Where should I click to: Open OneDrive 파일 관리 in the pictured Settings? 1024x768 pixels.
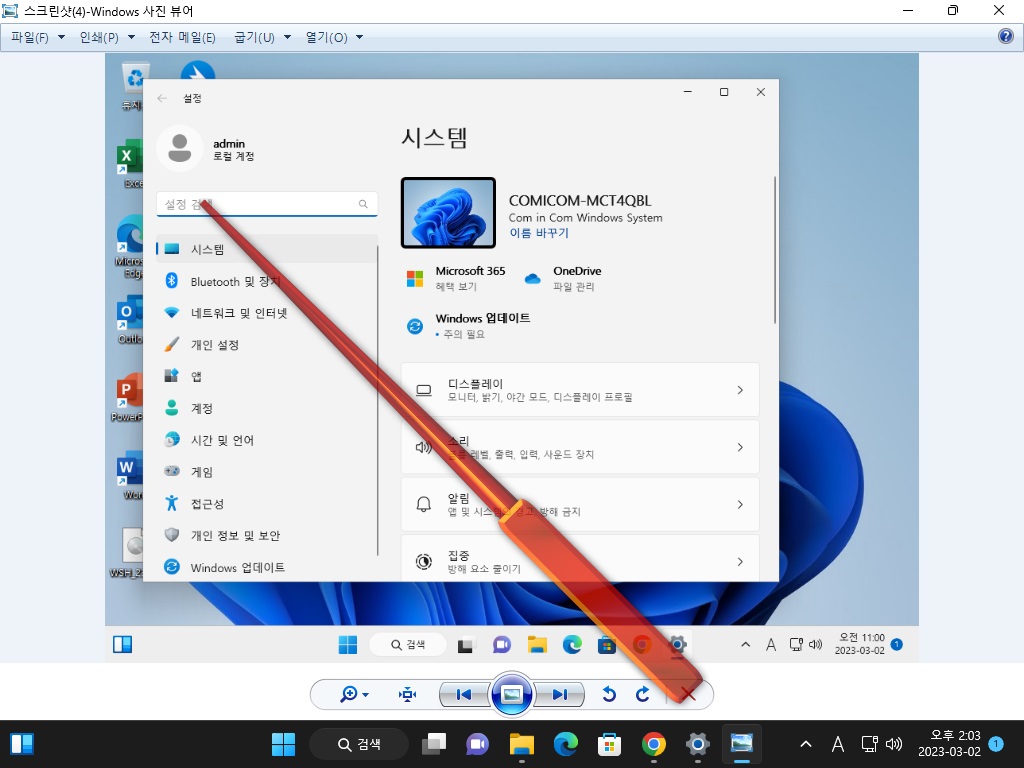[562, 278]
